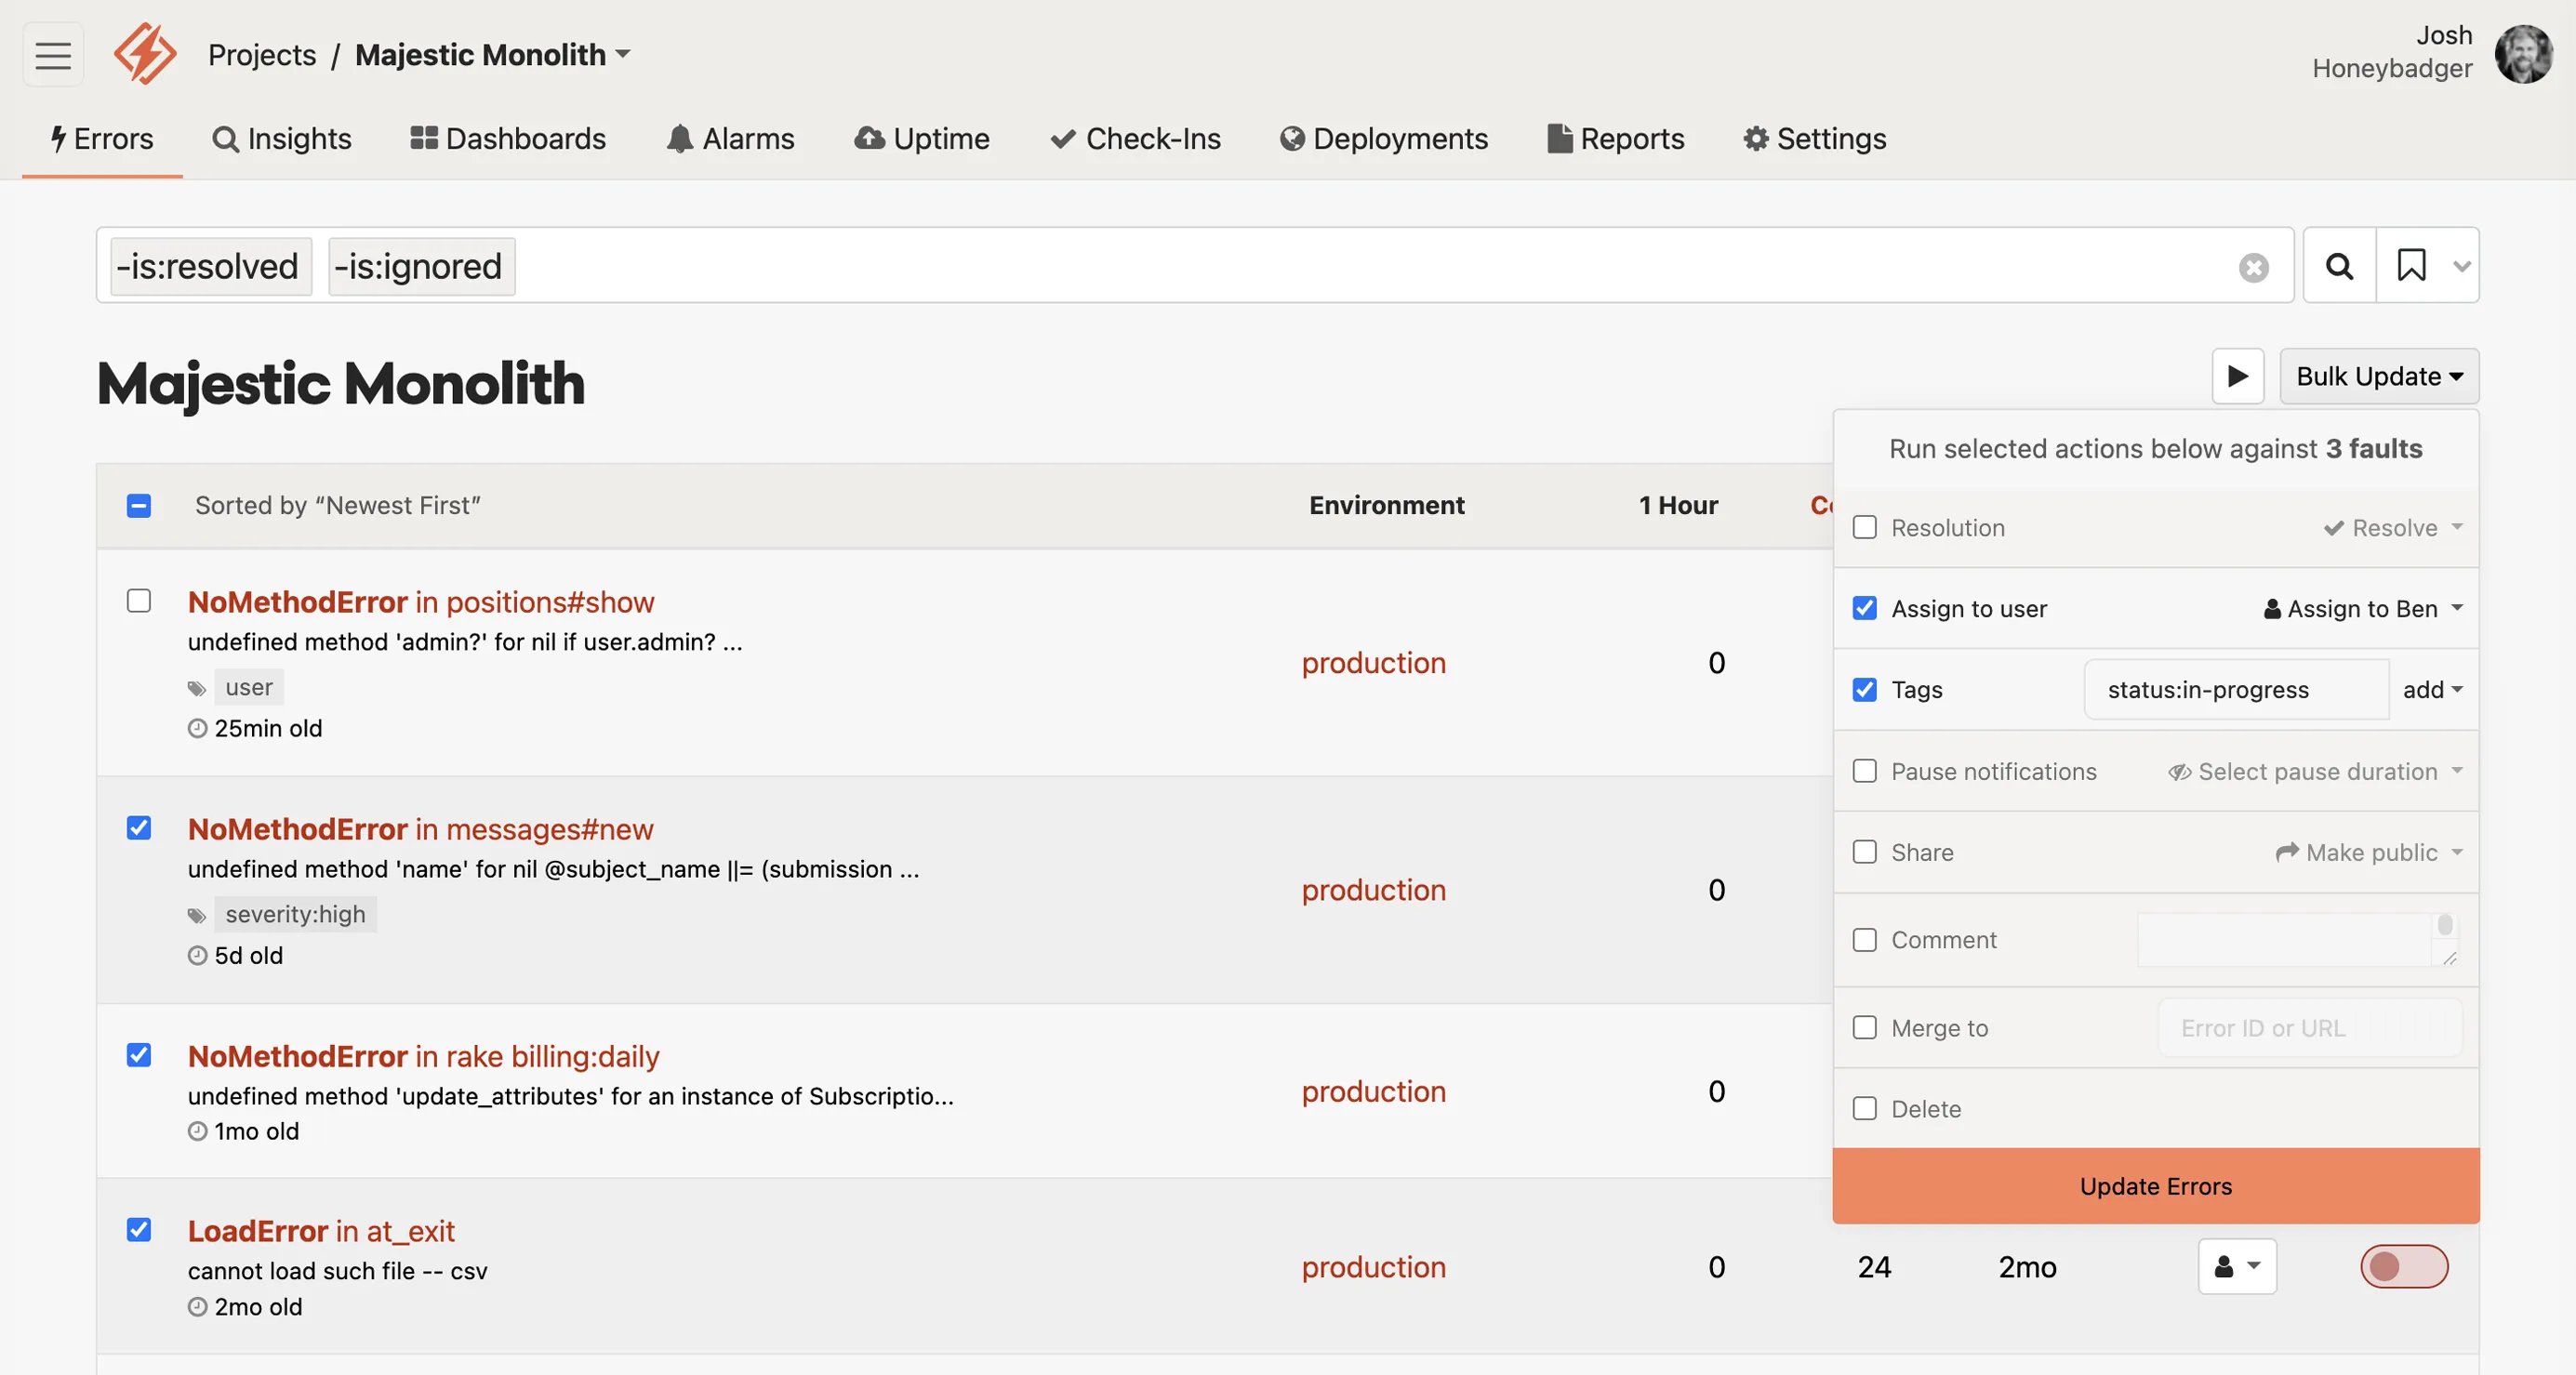The width and height of the screenshot is (2576, 1375).
Task: Click the Honeybadger logo
Action: 143,54
